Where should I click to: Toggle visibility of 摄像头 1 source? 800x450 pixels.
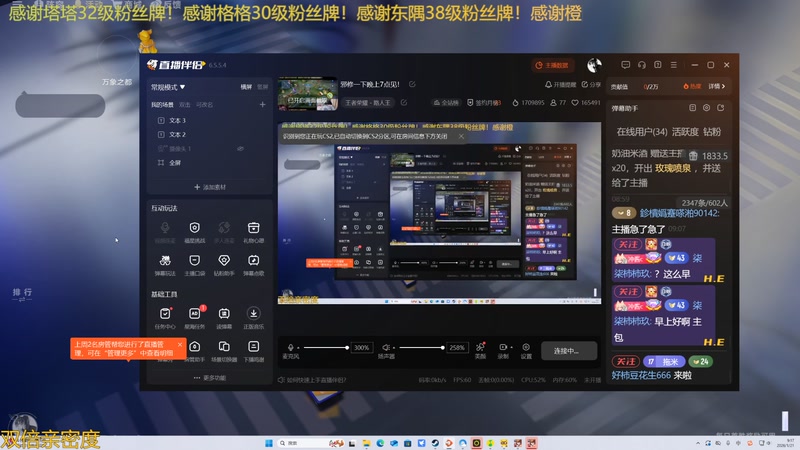(x=240, y=148)
